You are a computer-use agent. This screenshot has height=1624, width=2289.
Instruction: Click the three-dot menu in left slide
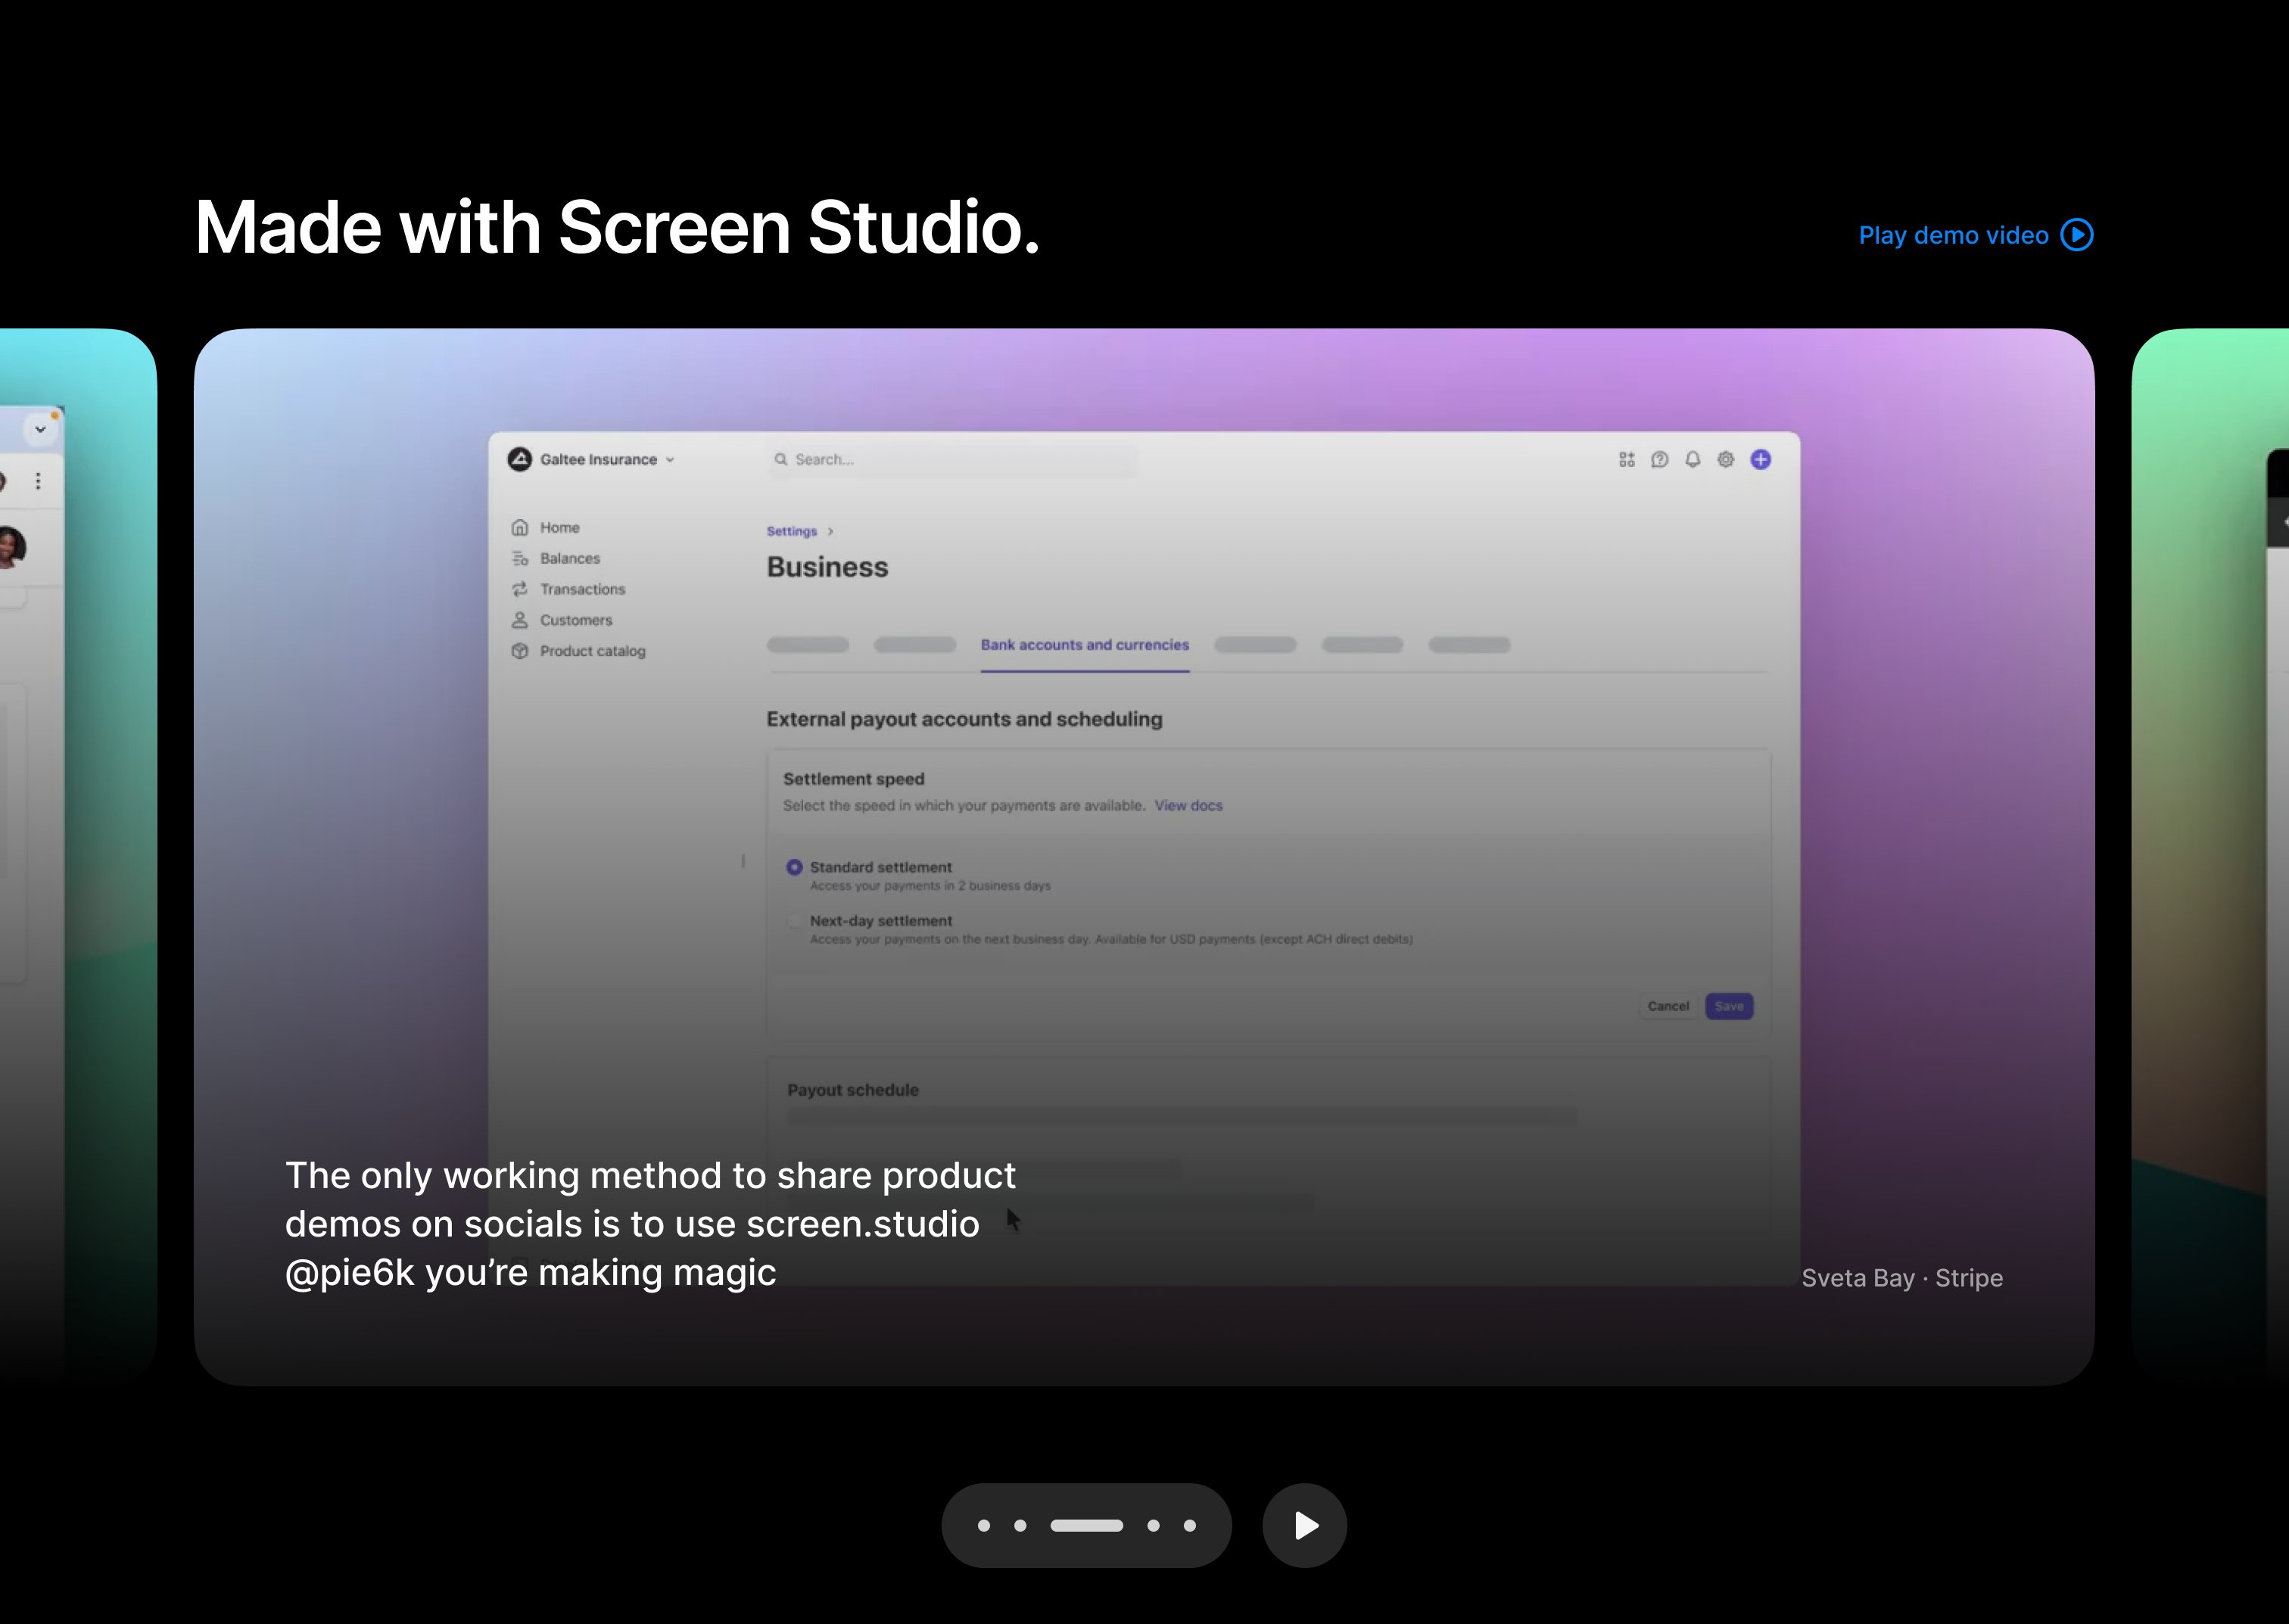[x=38, y=481]
